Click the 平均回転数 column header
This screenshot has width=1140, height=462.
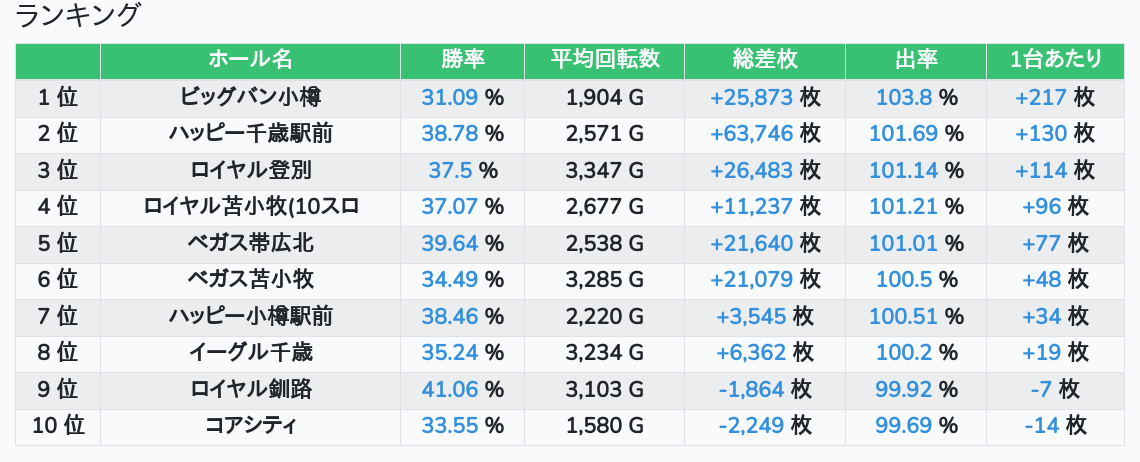[x=604, y=60]
